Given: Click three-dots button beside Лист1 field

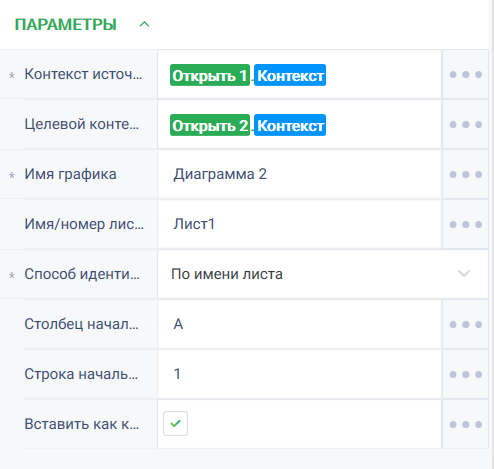Looking at the screenshot, I should [465, 224].
